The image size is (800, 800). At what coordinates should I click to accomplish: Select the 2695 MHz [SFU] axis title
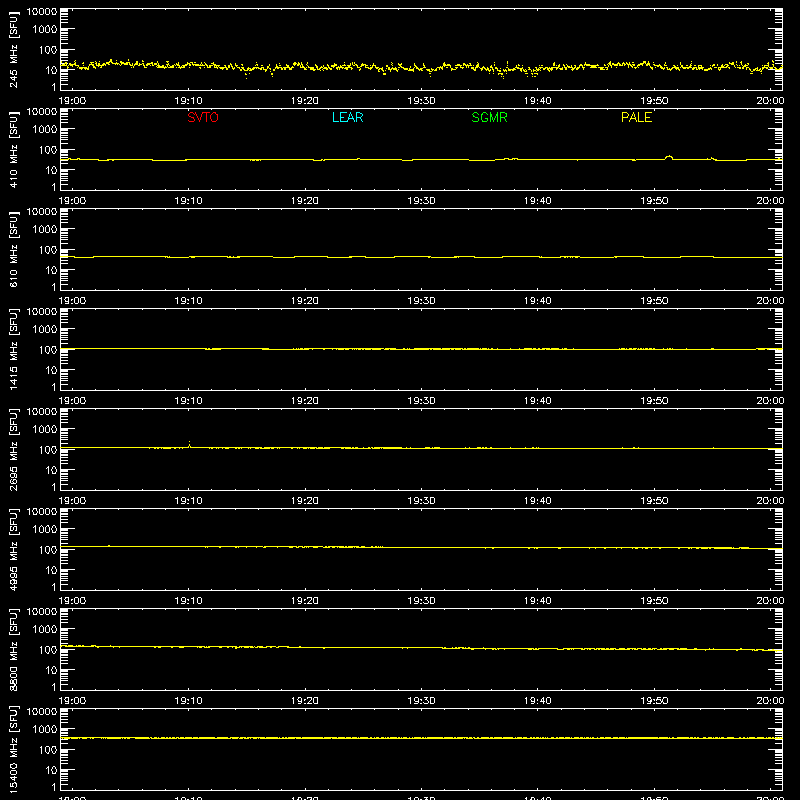[14, 449]
